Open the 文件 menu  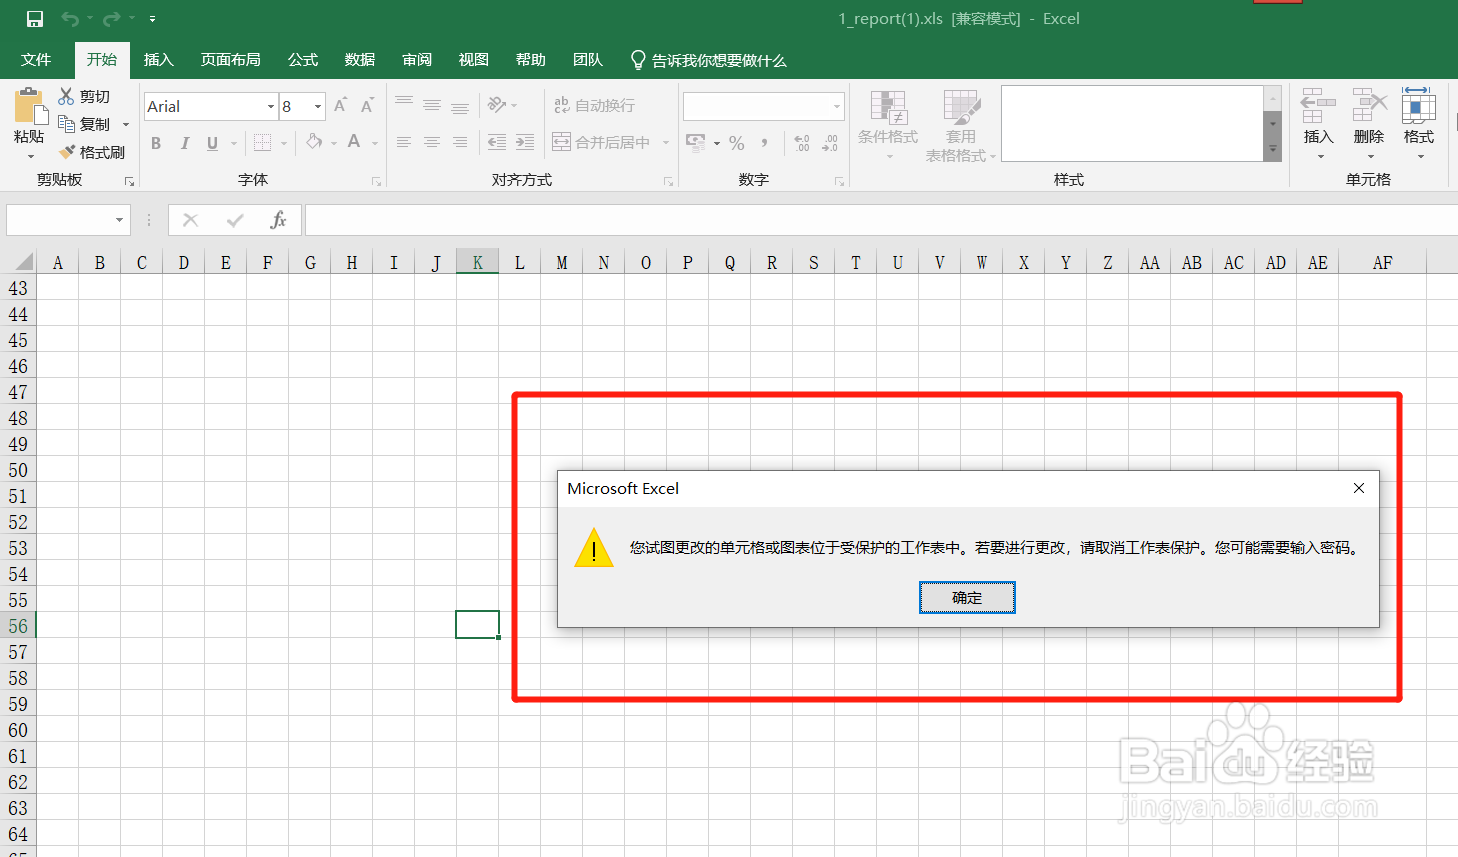(x=36, y=59)
